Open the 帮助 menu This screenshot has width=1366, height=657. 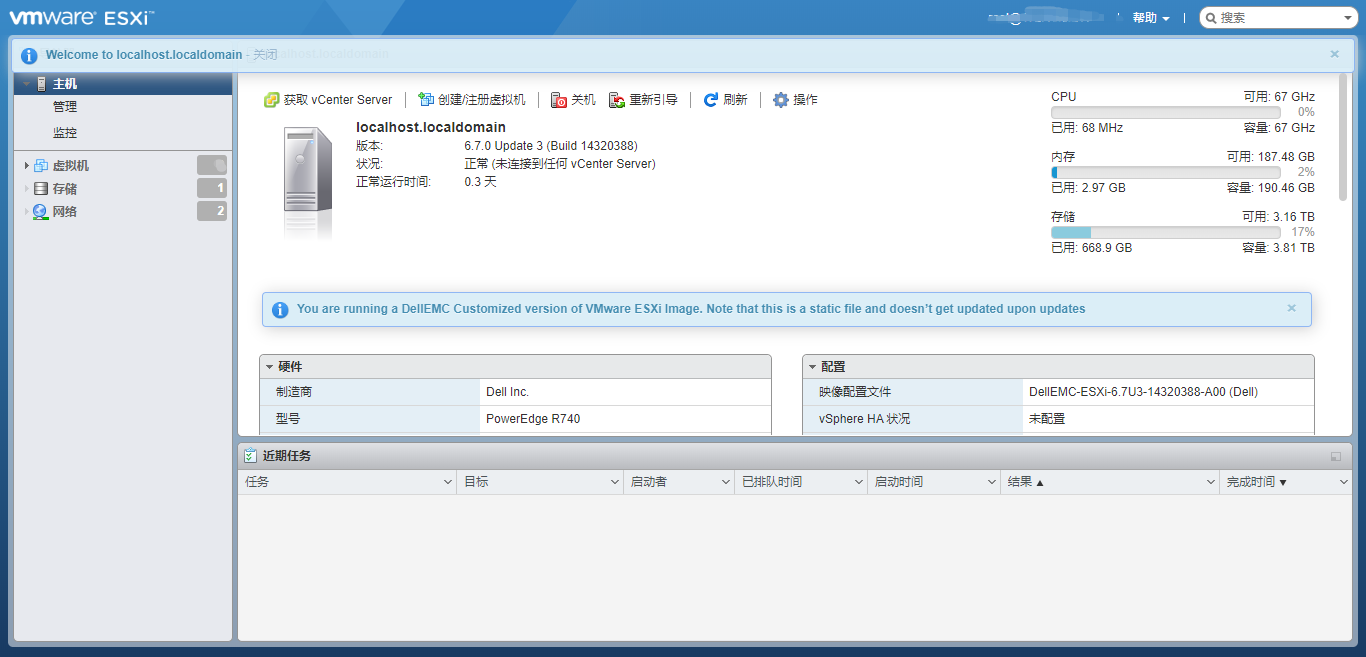tap(1150, 17)
